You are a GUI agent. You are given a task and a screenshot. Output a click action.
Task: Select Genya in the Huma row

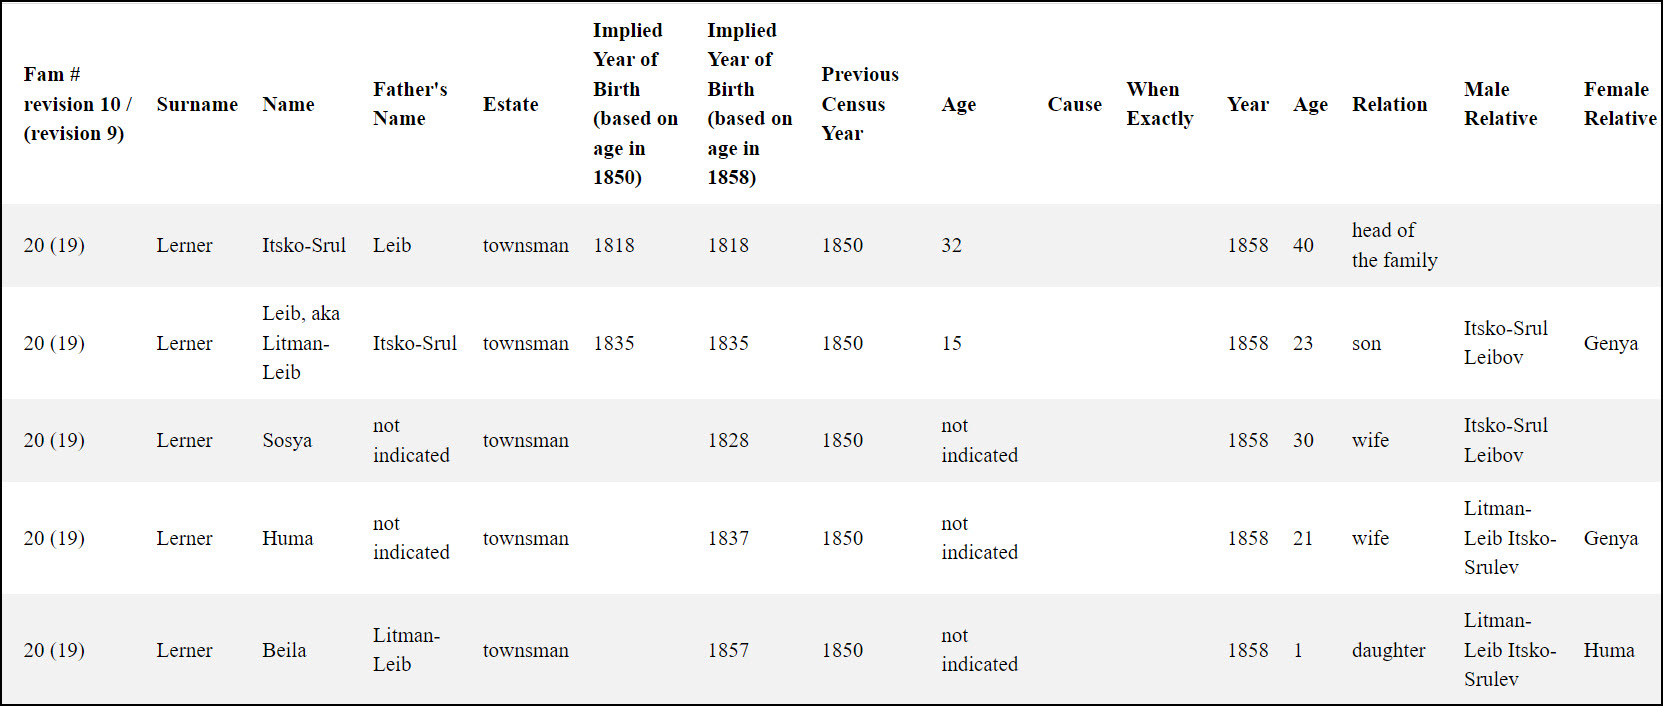click(1611, 538)
